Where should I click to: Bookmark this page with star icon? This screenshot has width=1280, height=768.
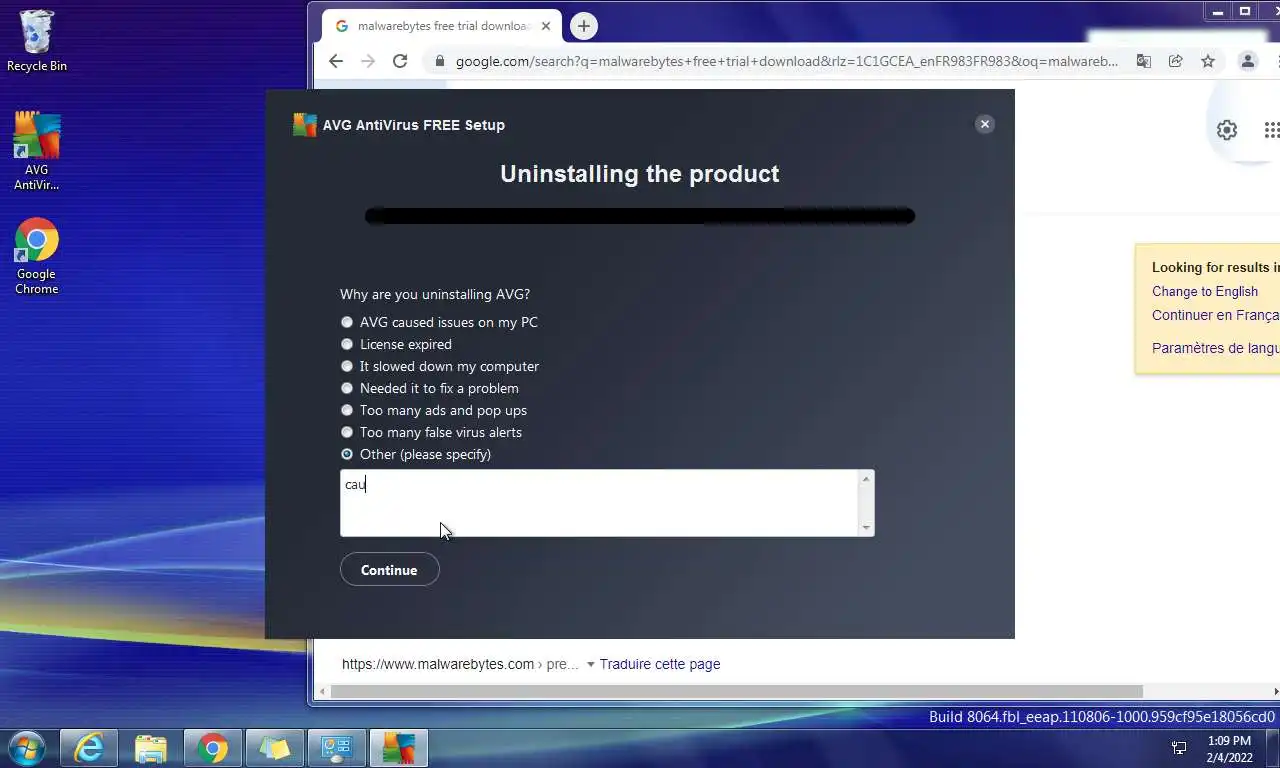coord(1208,61)
